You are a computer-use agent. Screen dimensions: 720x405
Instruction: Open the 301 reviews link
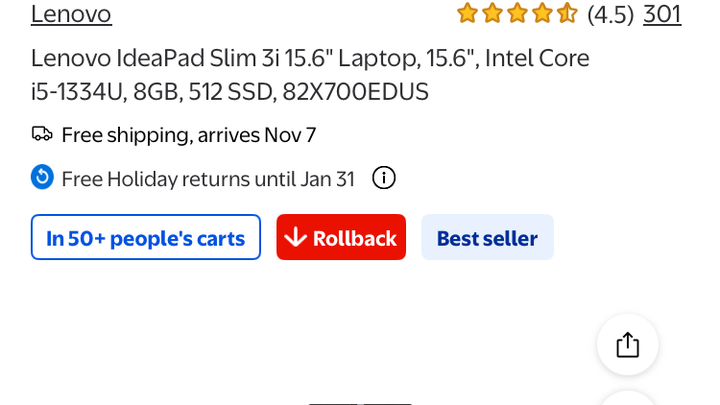point(662,14)
